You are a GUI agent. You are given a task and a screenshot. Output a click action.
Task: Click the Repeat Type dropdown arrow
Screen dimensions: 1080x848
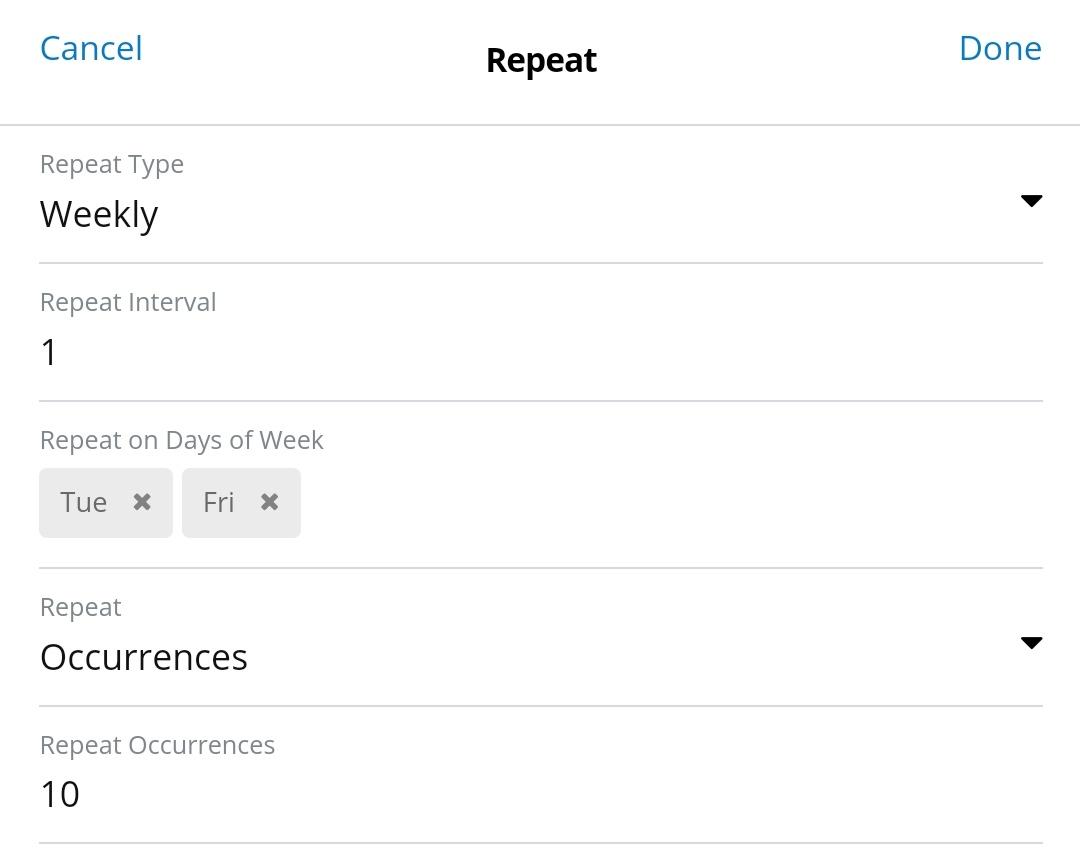pos(1032,200)
